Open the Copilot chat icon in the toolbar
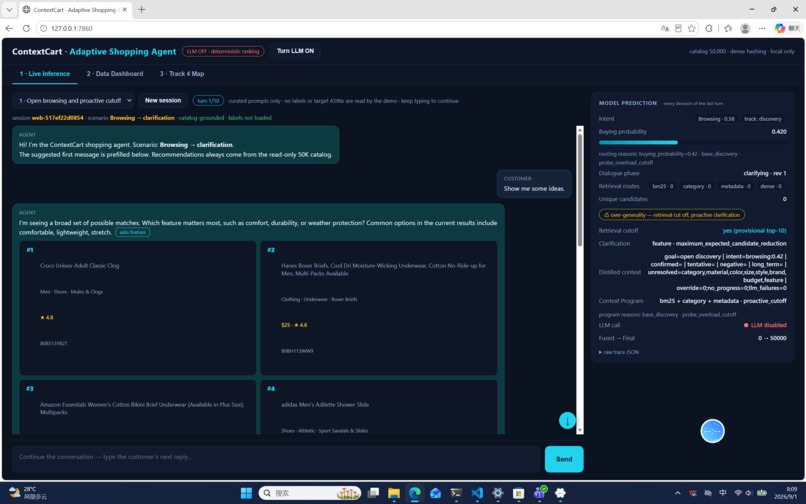The height and width of the screenshot is (504, 806). (x=786, y=28)
